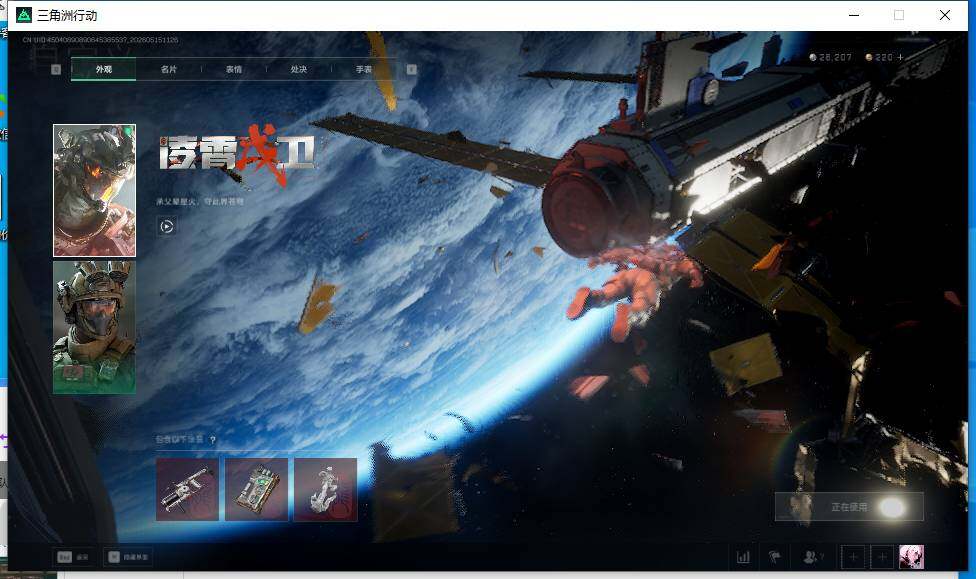Switch to the 外观 tab
The image size is (976, 579).
click(x=103, y=69)
